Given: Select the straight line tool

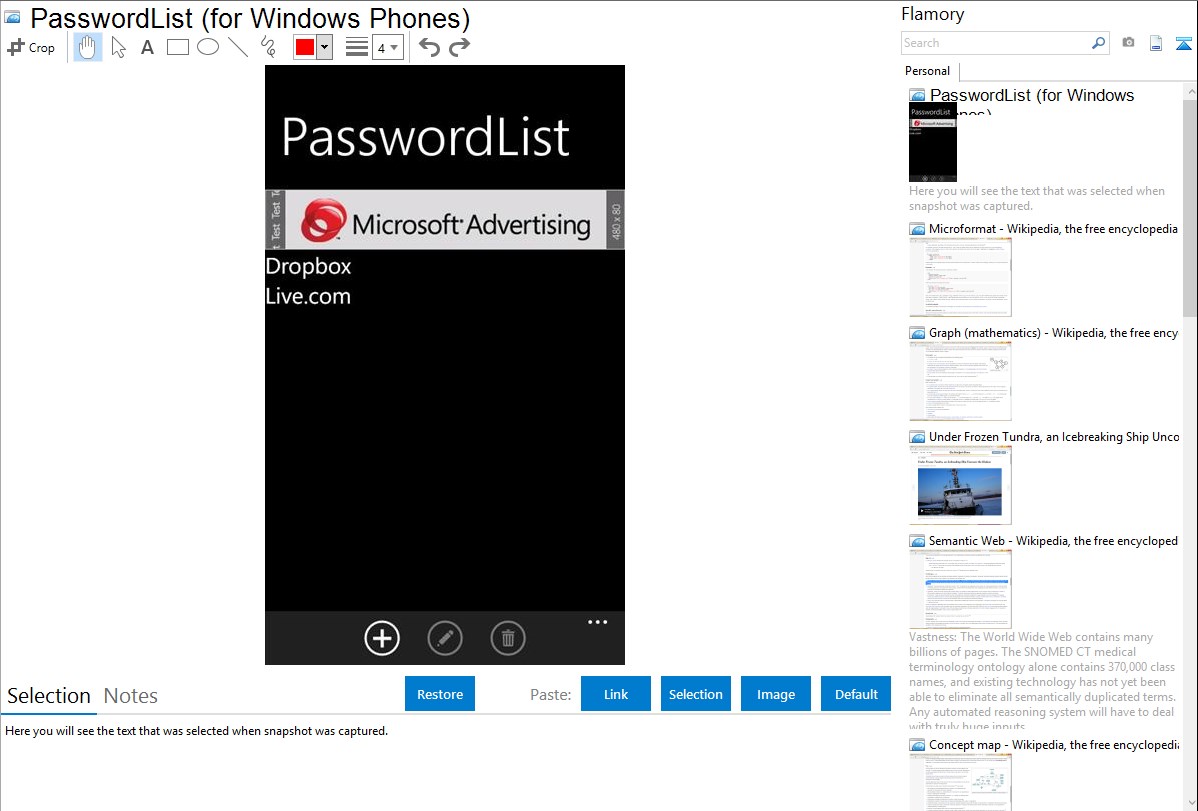Looking at the screenshot, I should (238, 47).
